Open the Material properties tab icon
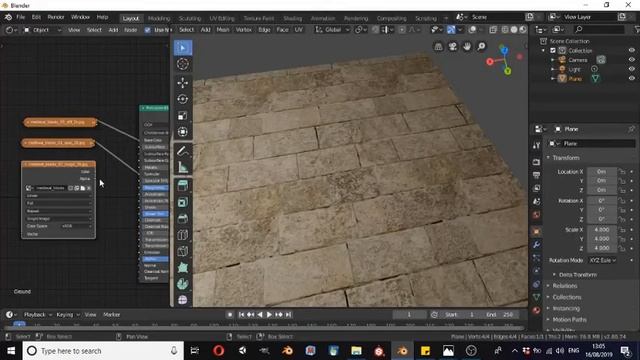The width and height of the screenshot is (640, 360). (x=536, y=310)
